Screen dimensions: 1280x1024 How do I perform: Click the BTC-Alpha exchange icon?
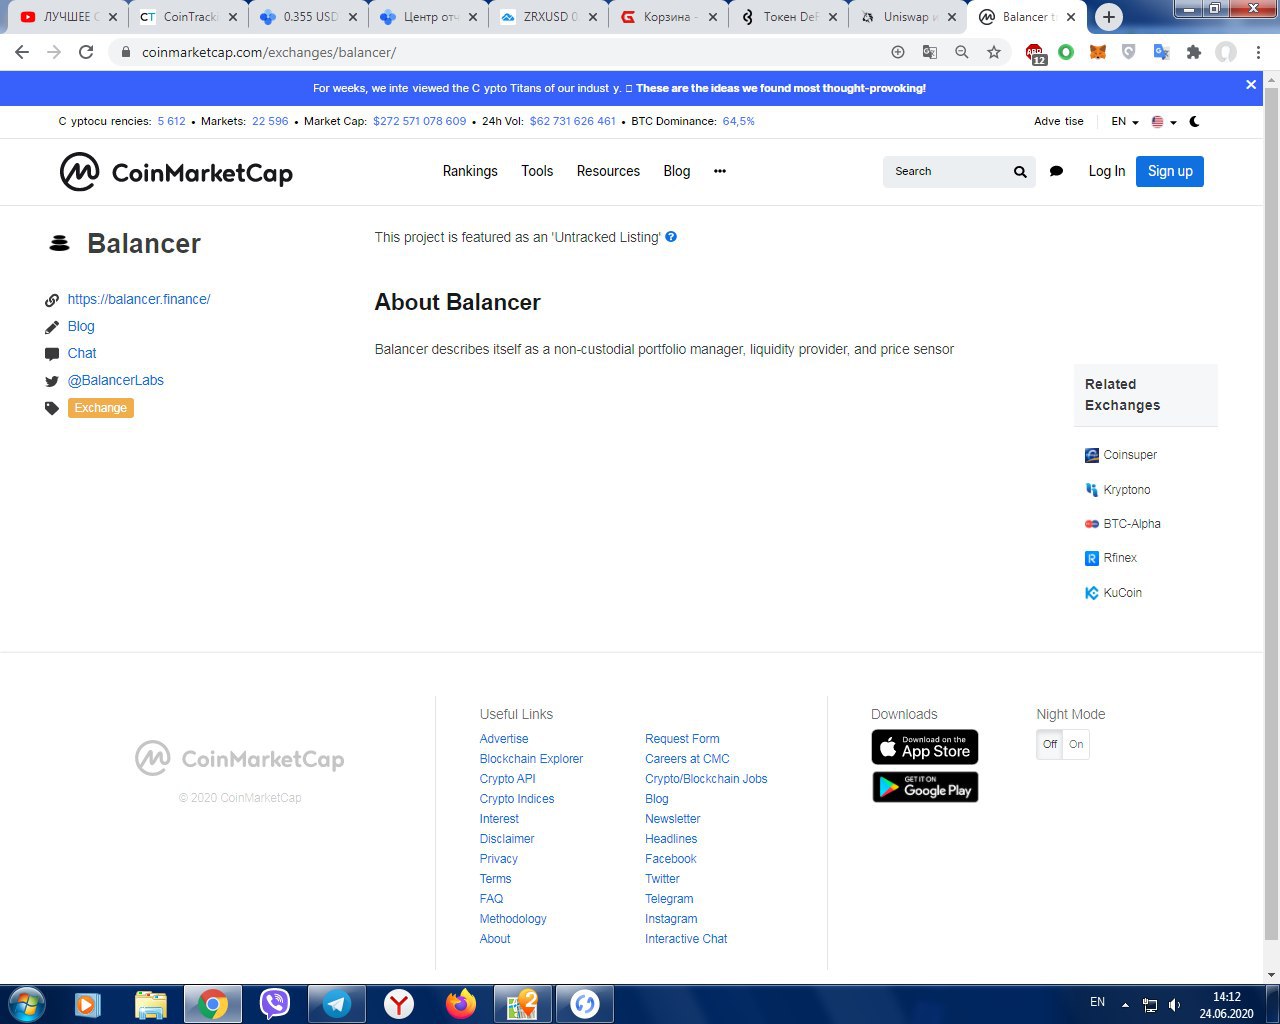pos(1092,524)
